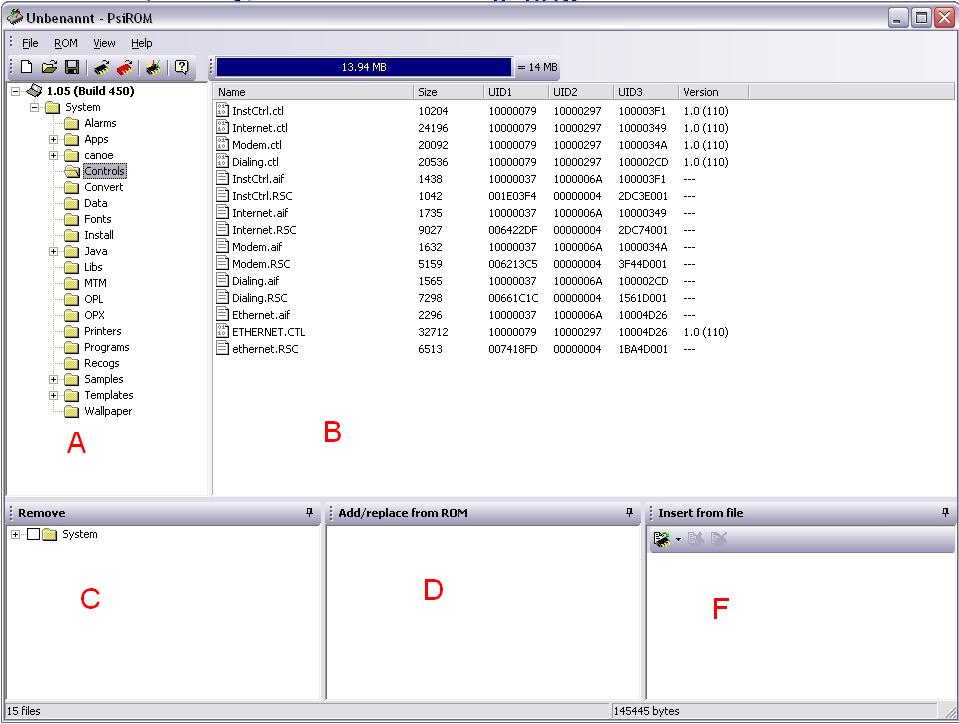The height and width of the screenshot is (724, 959).
Task: Expand the canoe folder node
Action: click(x=54, y=155)
